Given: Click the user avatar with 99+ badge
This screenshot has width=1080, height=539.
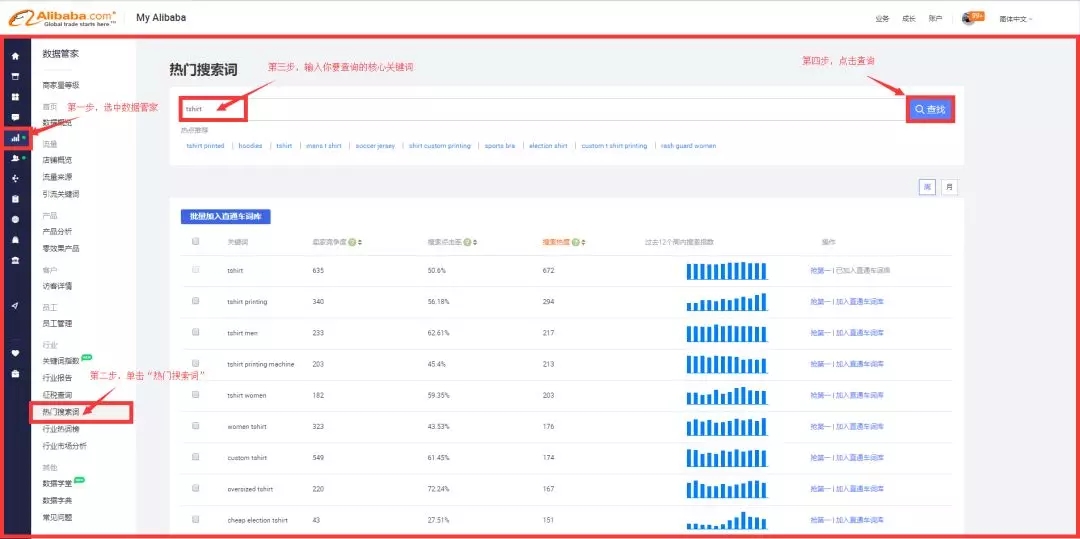Looking at the screenshot, I should click(968, 18).
